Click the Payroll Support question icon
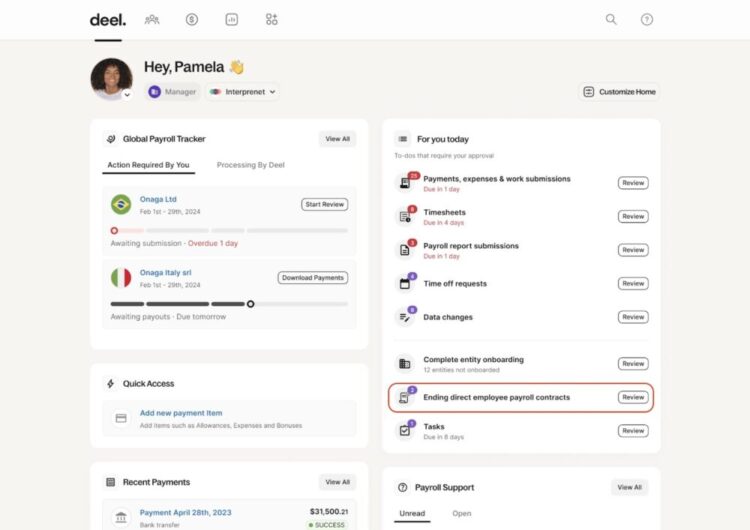 [403, 487]
